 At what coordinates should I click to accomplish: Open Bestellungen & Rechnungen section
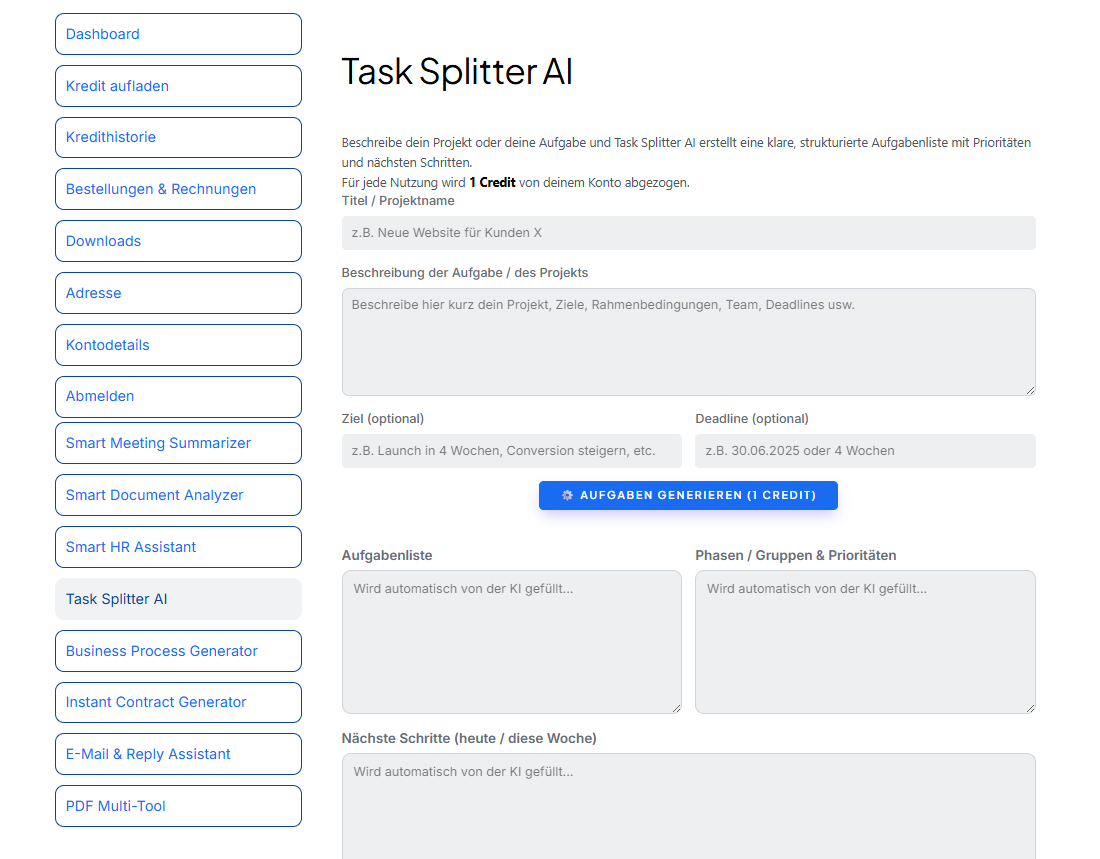click(x=178, y=189)
